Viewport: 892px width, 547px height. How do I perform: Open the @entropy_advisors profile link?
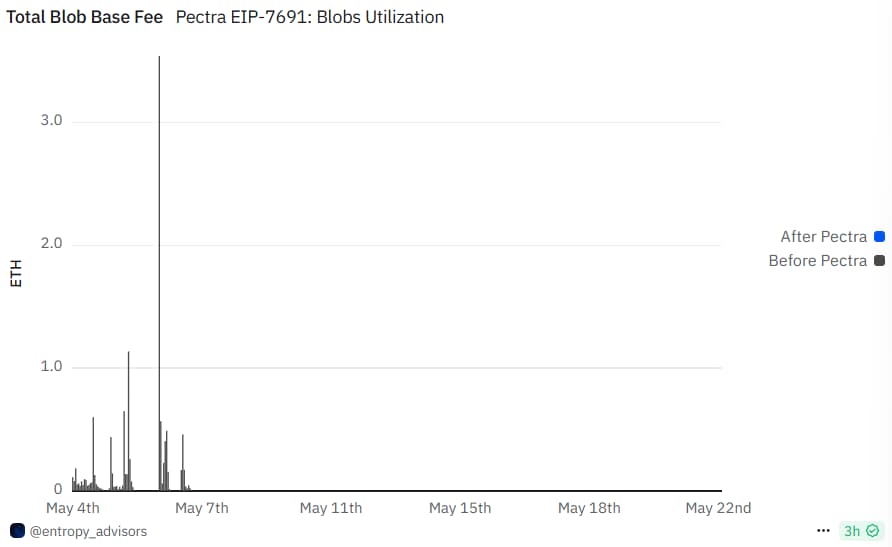(88, 531)
